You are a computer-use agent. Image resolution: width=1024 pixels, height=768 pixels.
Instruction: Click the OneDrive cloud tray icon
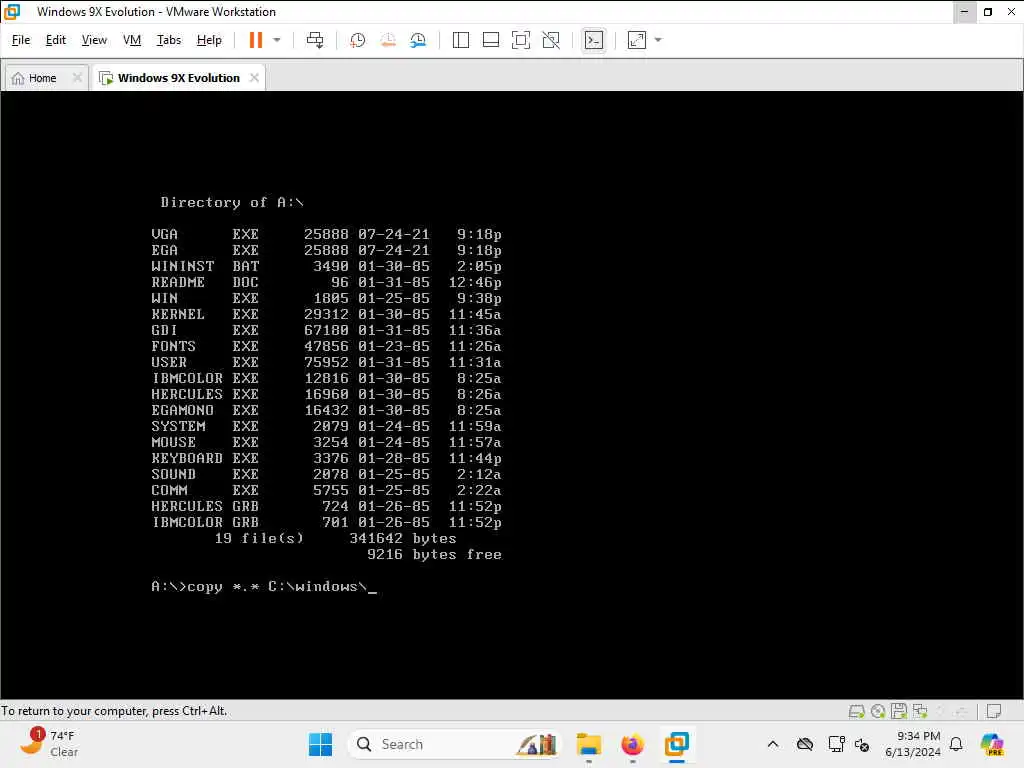coord(805,744)
